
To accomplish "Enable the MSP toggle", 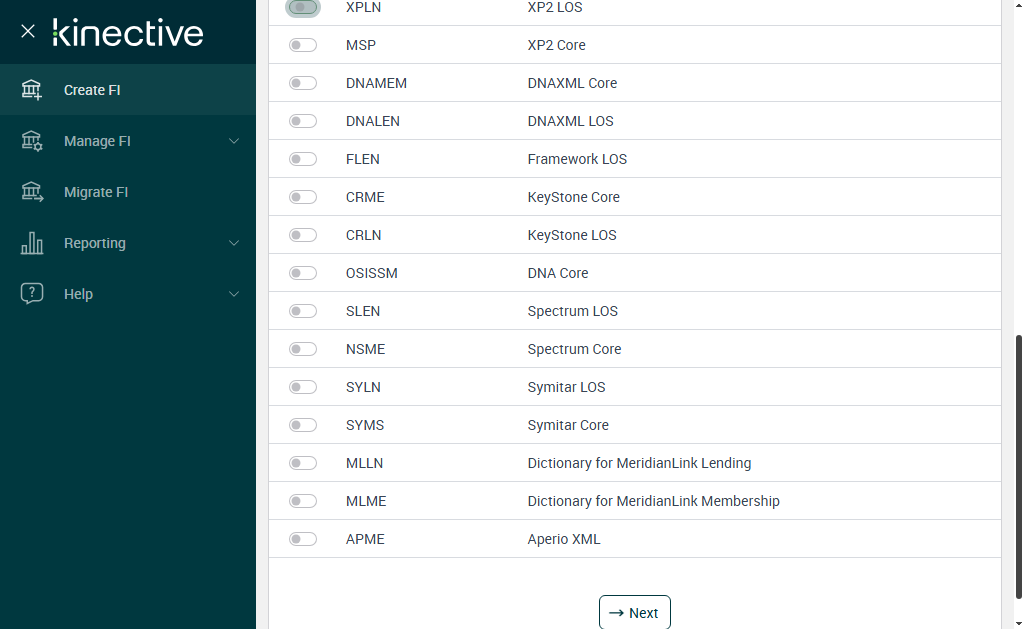I will pyautogui.click(x=302, y=45).
